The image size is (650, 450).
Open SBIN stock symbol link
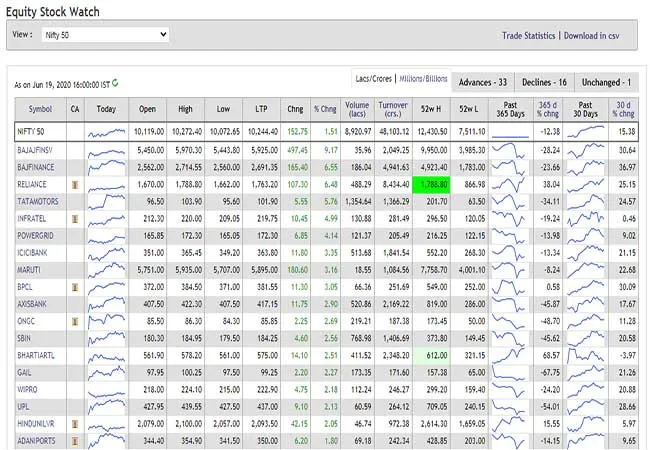(24, 339)
